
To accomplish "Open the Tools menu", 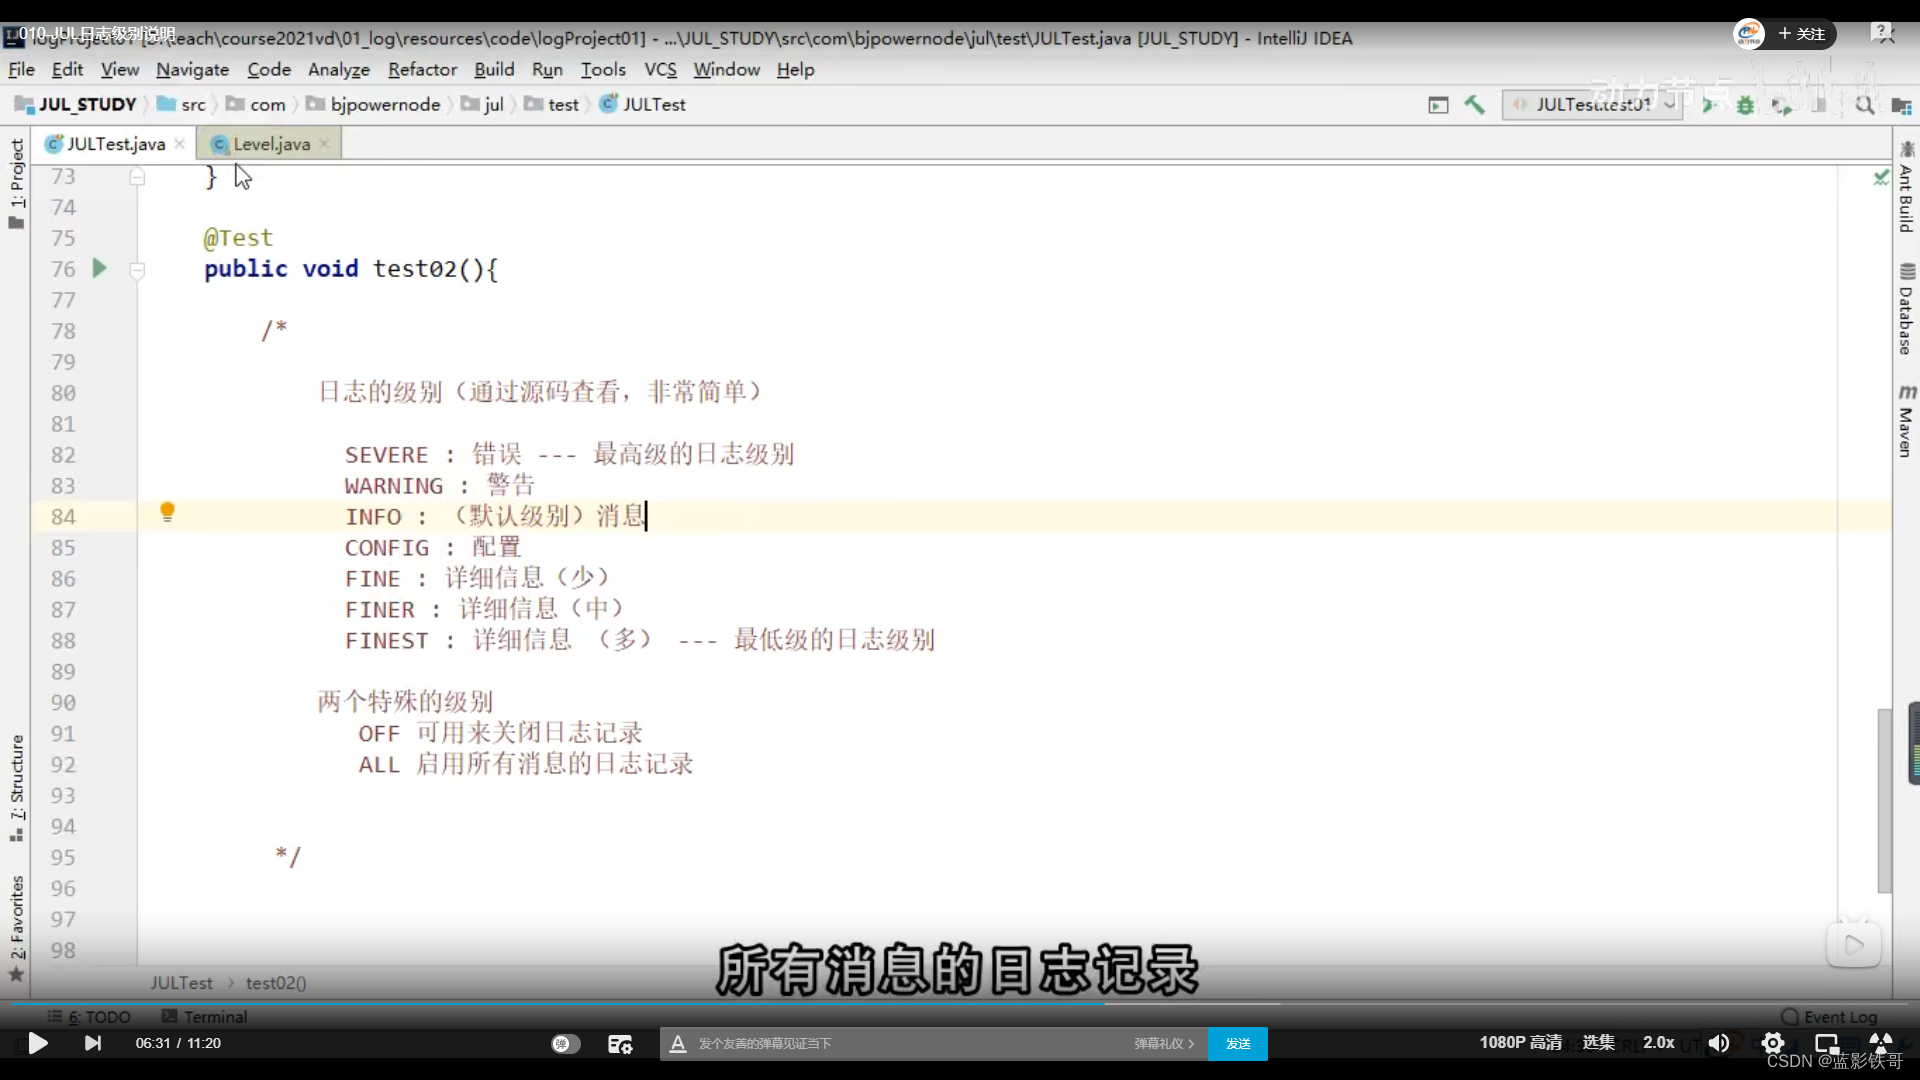I will [603, 69].
